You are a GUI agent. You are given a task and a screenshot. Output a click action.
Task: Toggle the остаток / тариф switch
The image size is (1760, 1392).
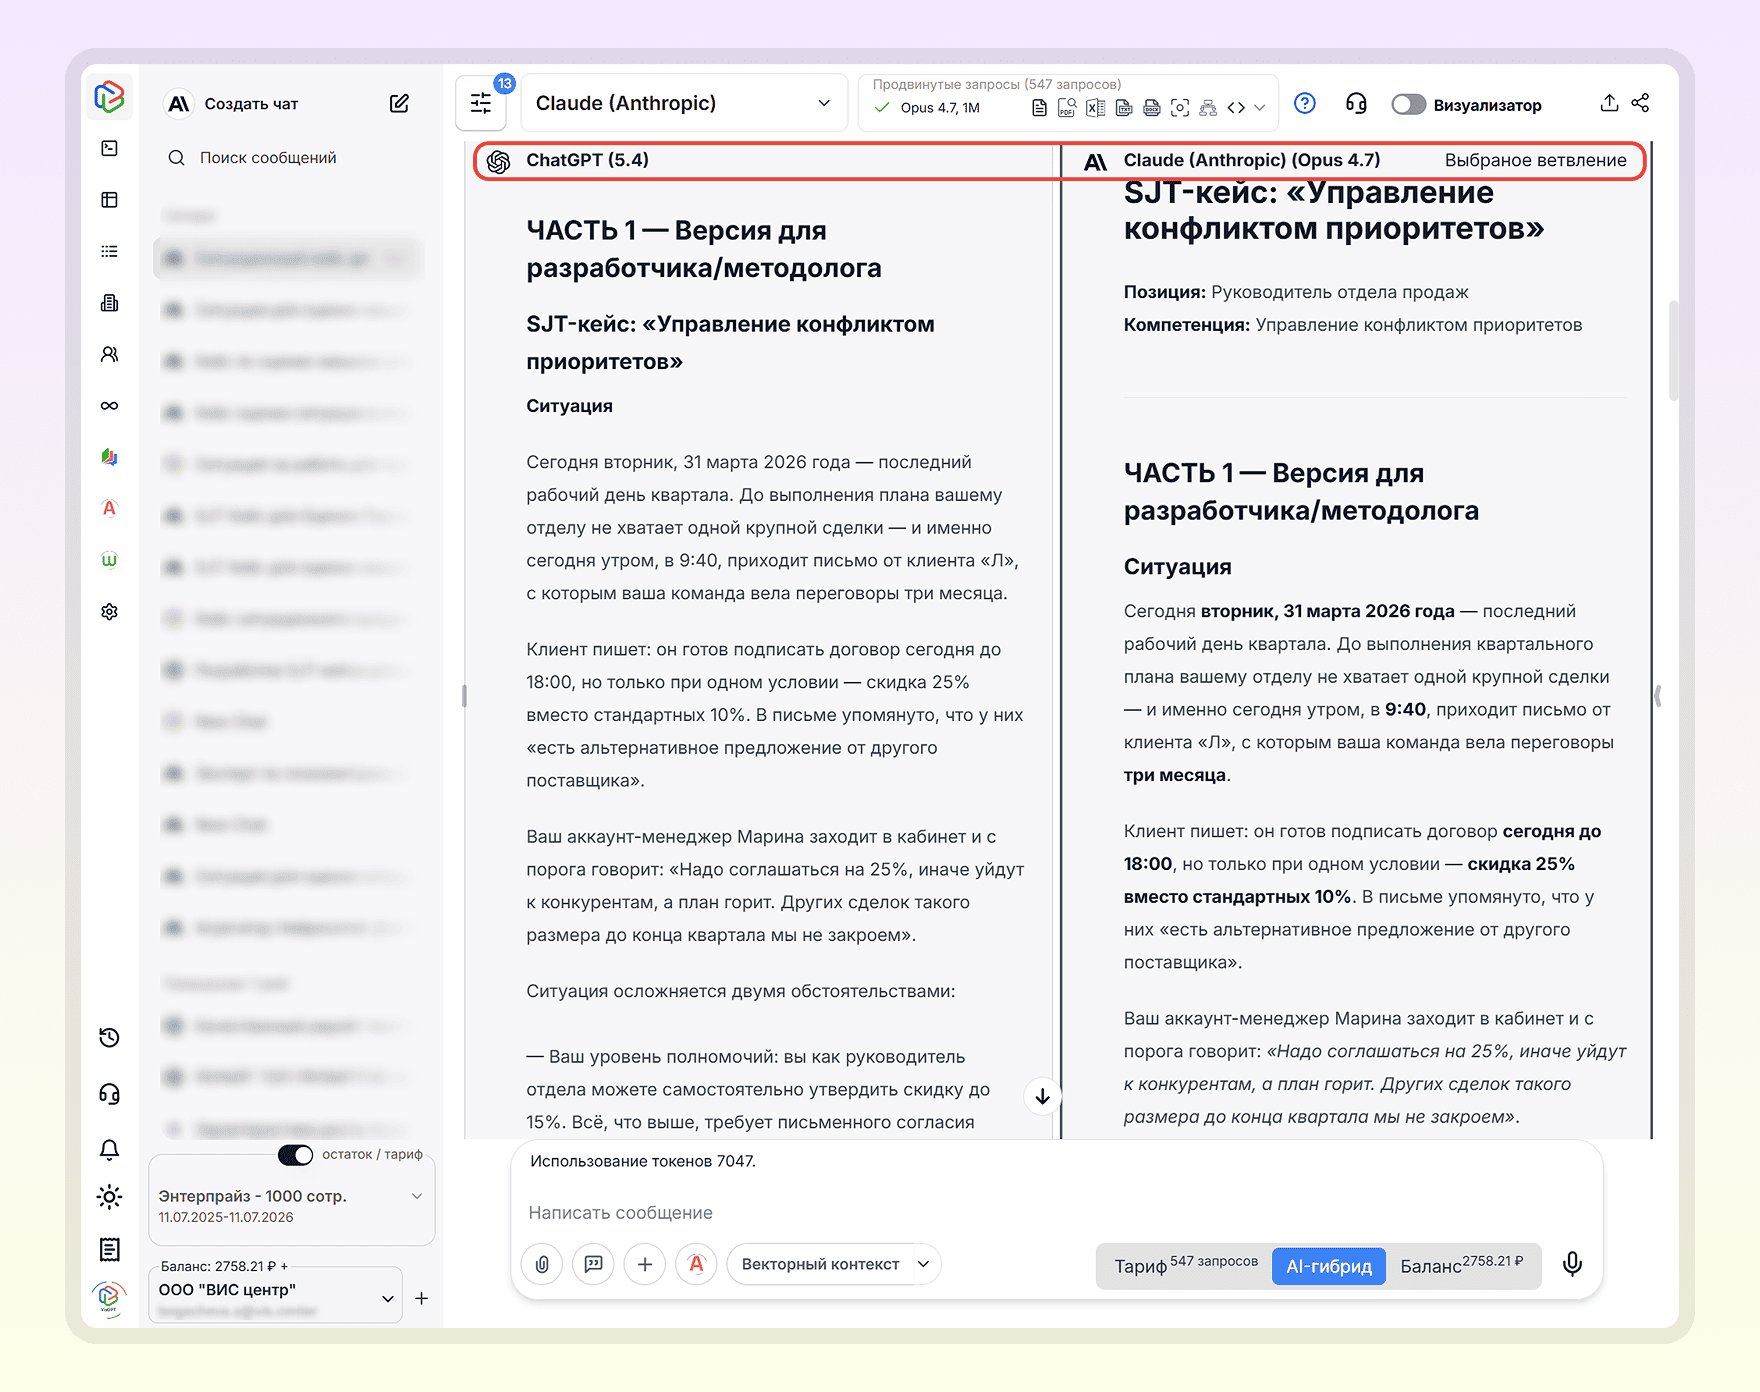click(x=296, y=1154)
